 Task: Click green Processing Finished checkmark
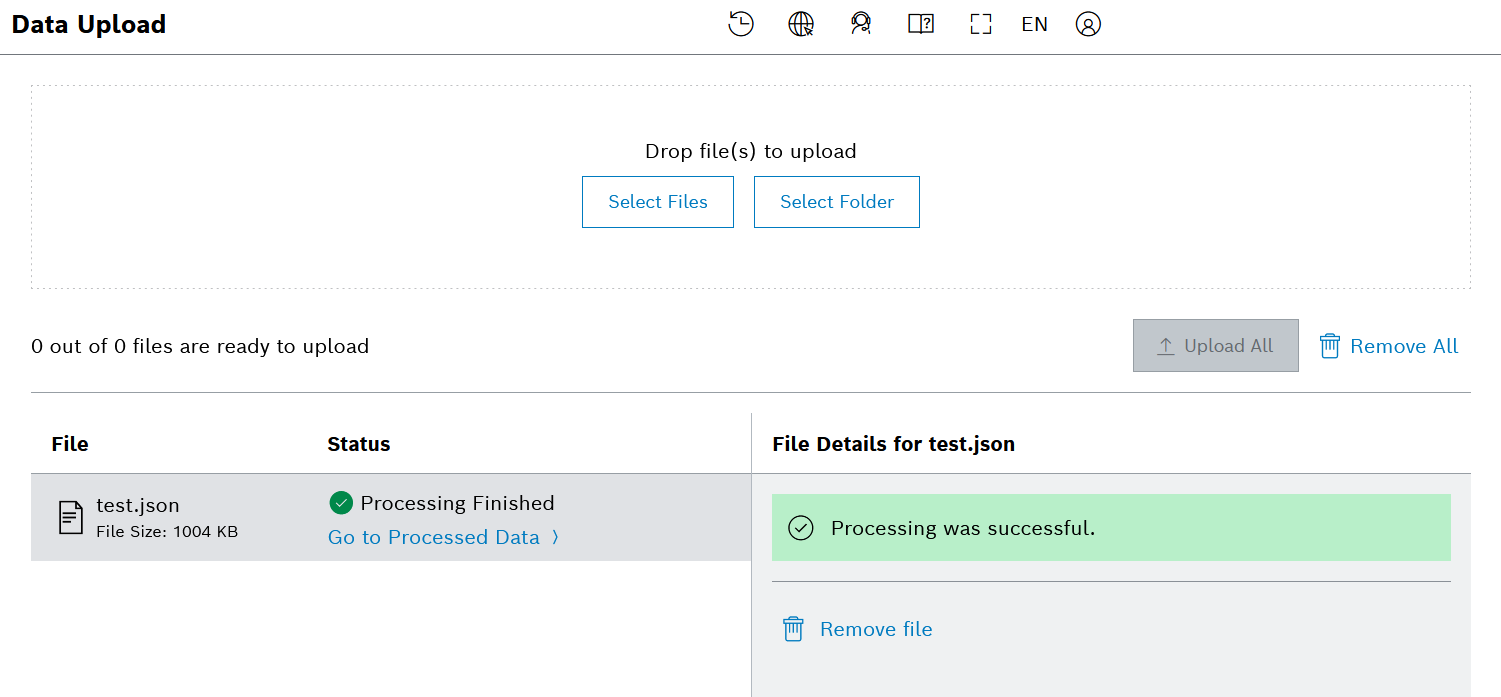click(x=341, y=503)
